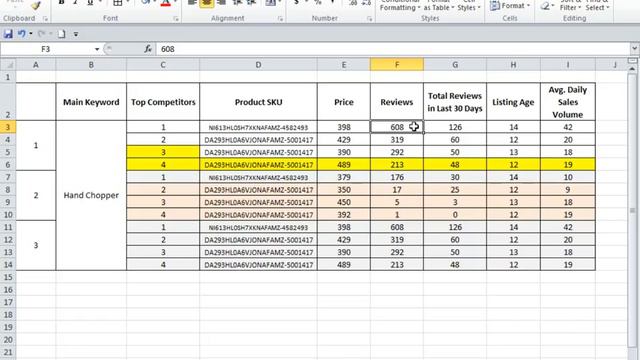The width and height of the screenshot is (640, 360).
Task: Expand the formula bar
Action: click(634, 49)
